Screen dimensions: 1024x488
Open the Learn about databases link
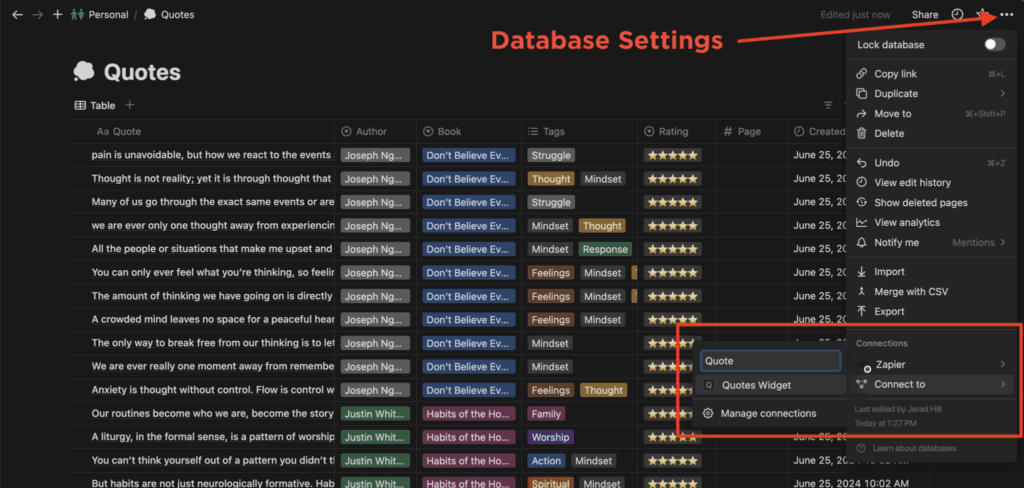[912, 448]
